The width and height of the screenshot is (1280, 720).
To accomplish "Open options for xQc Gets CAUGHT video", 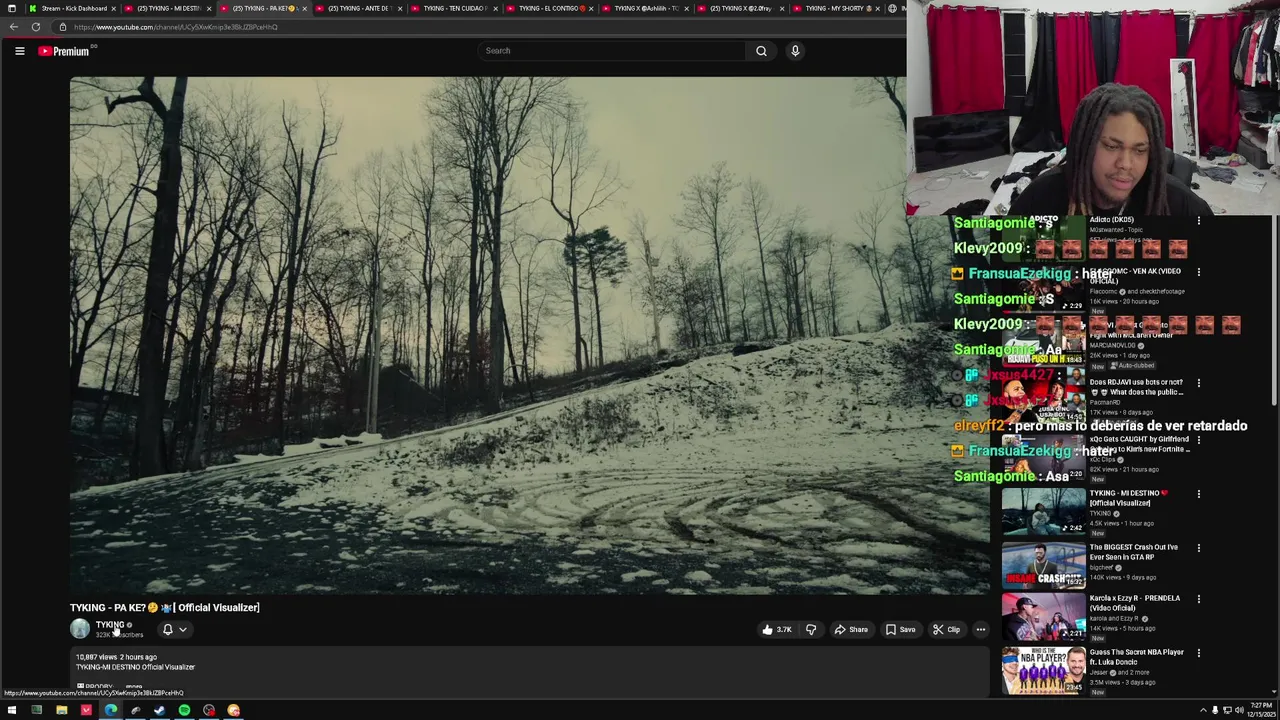I will point(1199,440).
